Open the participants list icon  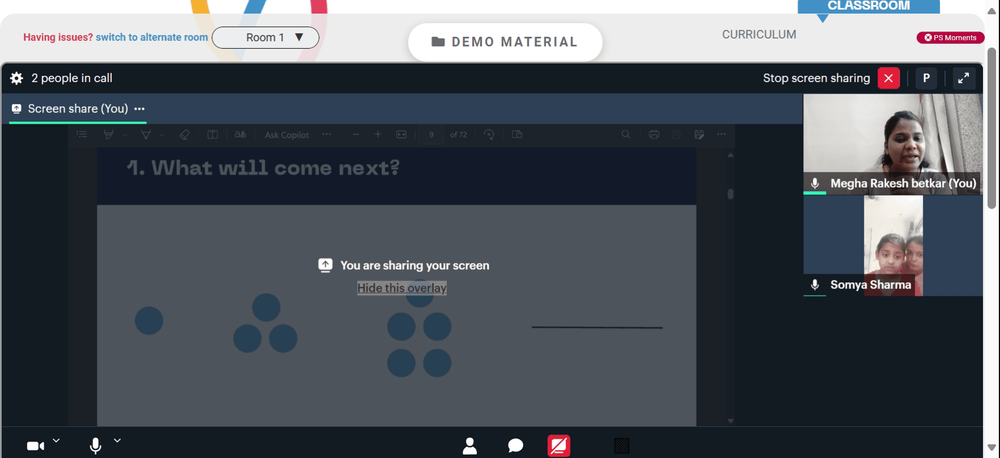click(x=469, y=445)
